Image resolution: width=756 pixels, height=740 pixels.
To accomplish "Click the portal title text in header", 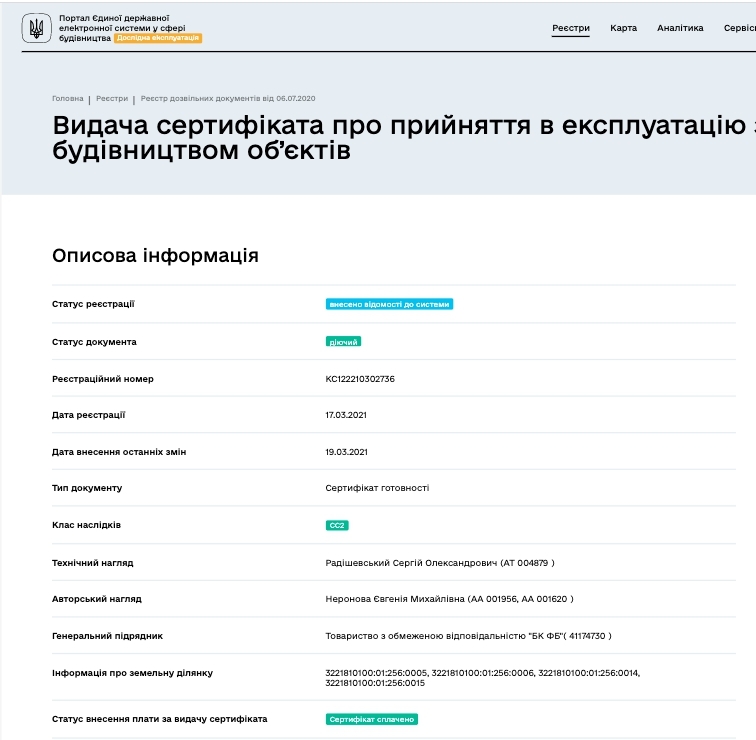I will tap(122, 28).
